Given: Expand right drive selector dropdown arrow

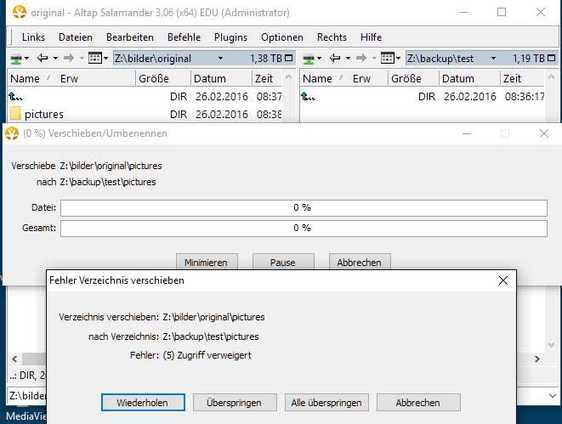Looking at the screenshot, I should [319, 58].
